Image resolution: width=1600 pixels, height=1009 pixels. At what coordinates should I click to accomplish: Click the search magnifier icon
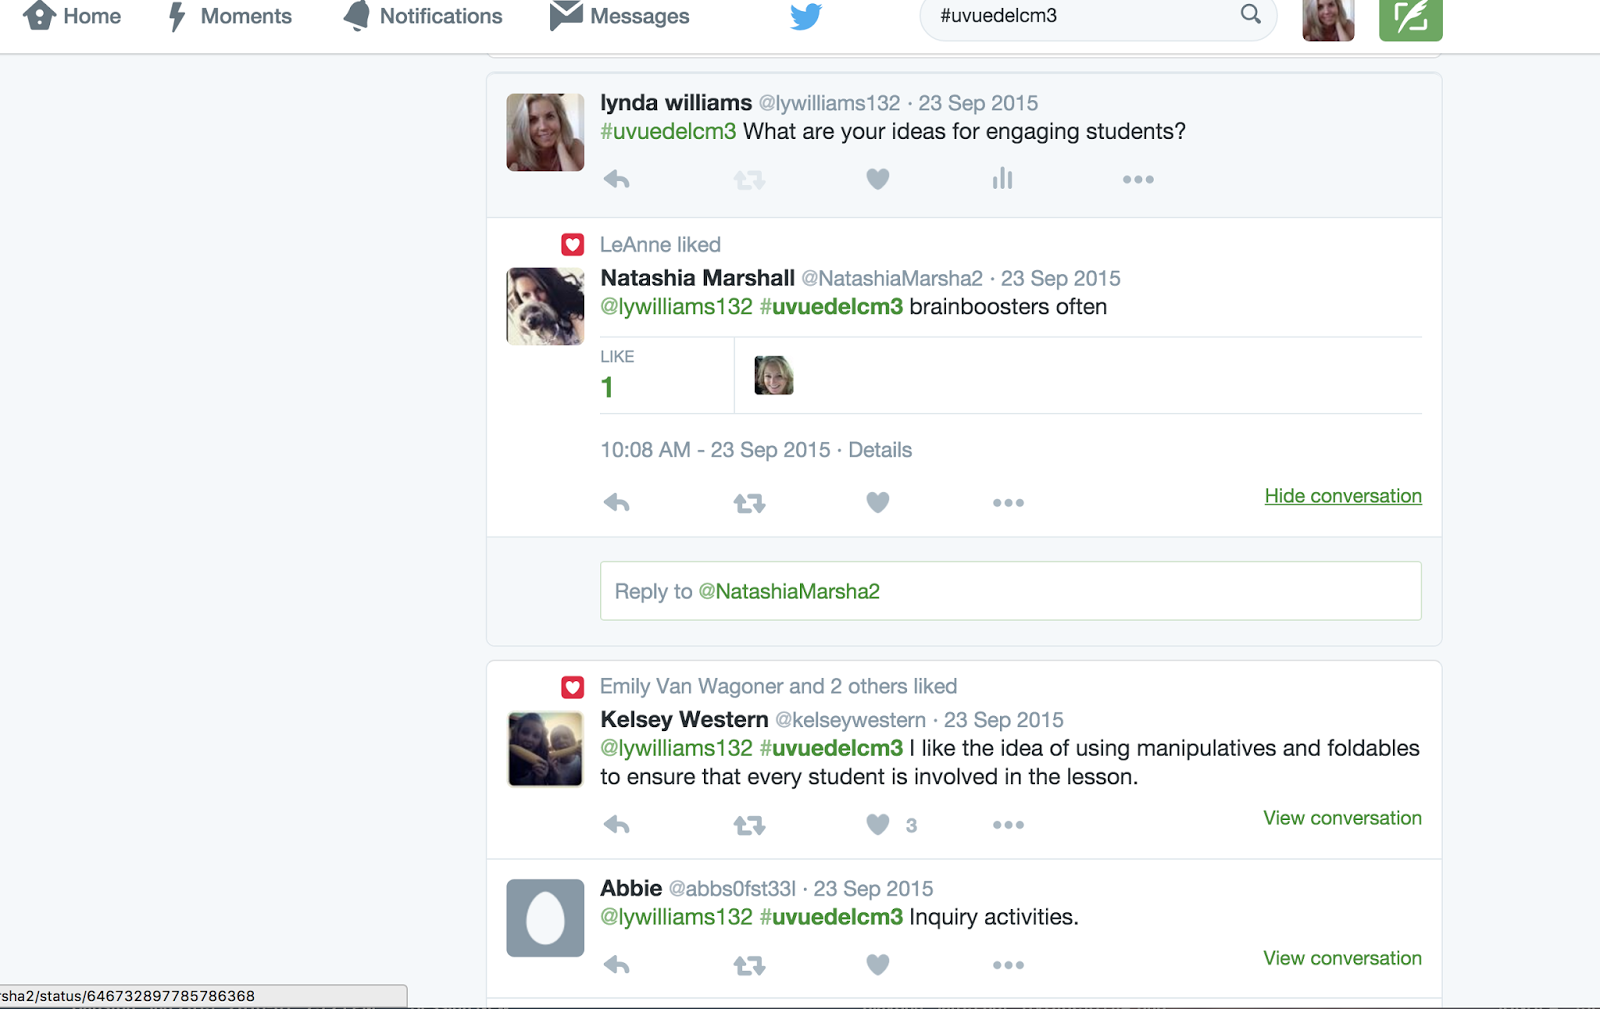pos(1251,14)
